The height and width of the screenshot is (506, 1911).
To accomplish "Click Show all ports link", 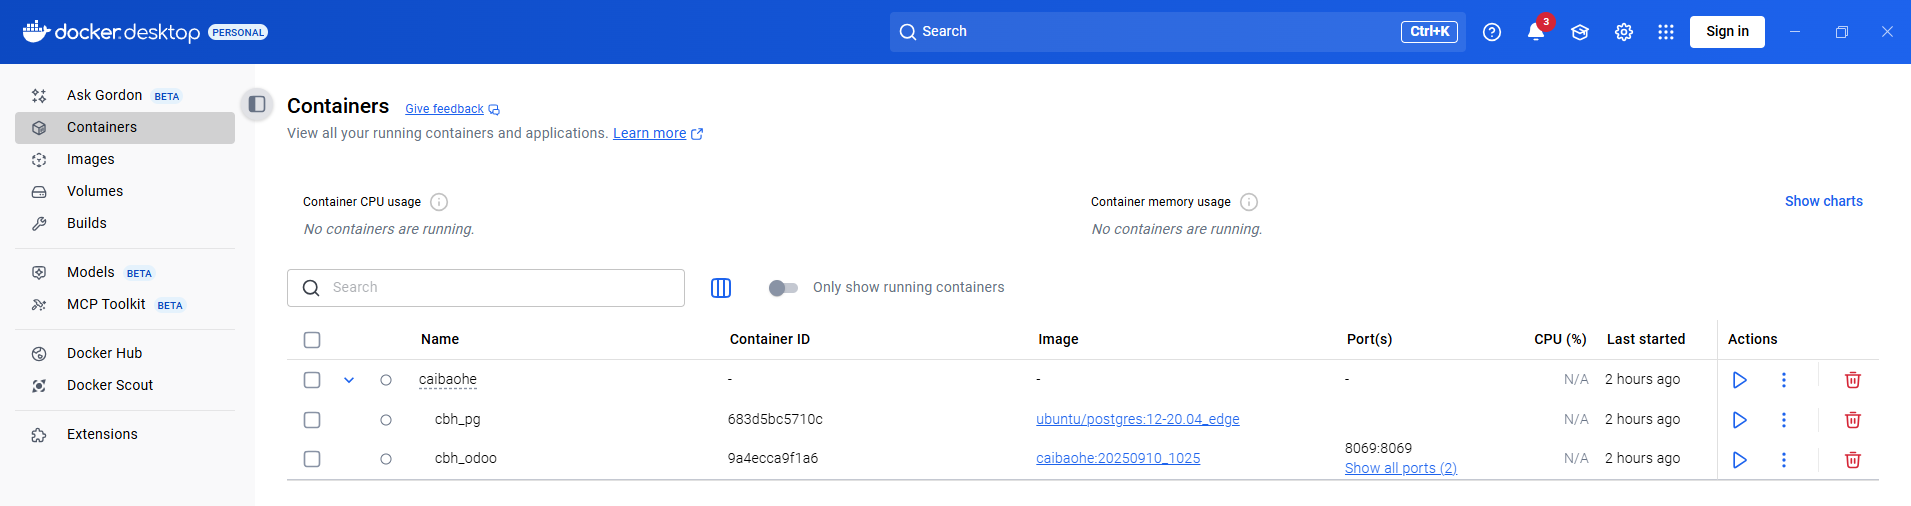I will tap(1400, 468).
